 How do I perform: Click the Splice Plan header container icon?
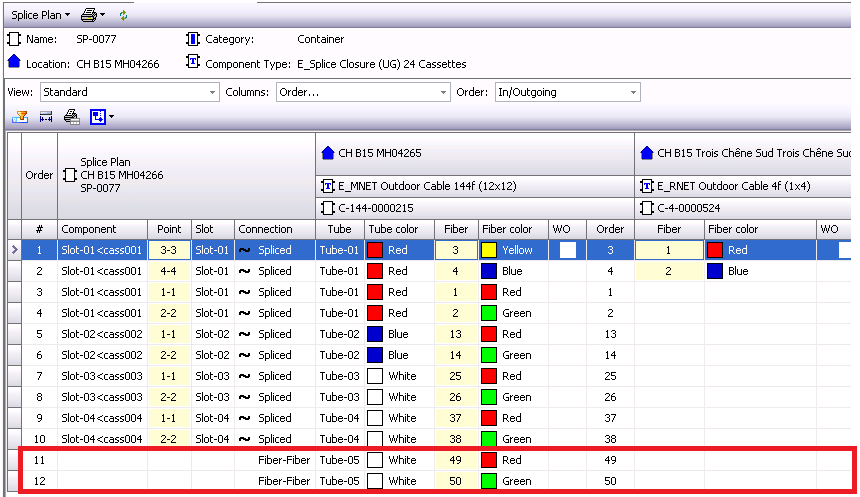pyautogui.click(x=70, y=176)
